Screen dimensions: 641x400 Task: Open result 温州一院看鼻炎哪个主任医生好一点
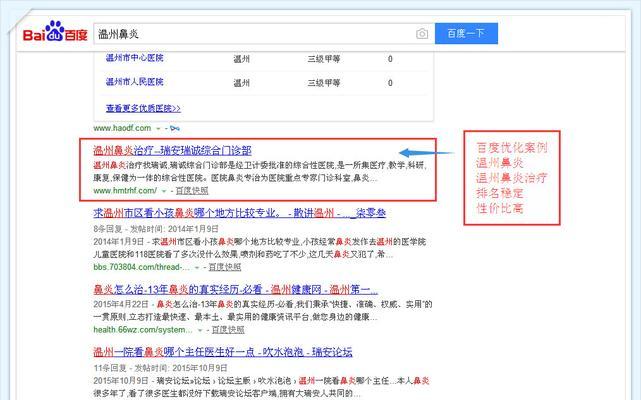click(223, 352)
